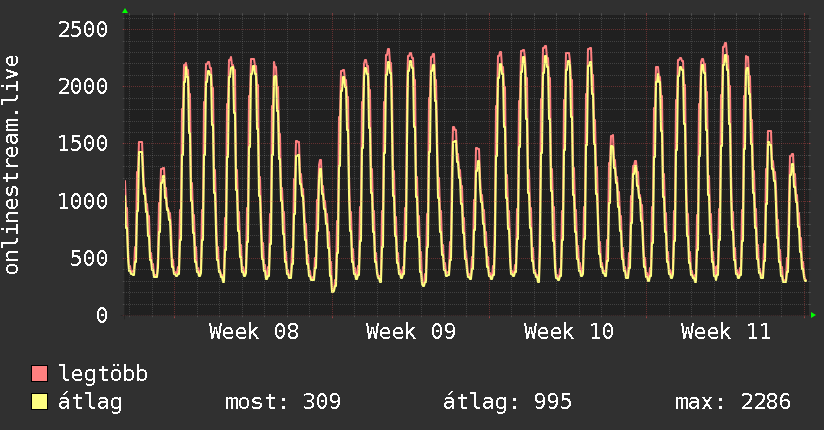Click the Week 10 axis label
Image resolution: width=824 pixels, height=430 pixels.
[x=569, y=332]
